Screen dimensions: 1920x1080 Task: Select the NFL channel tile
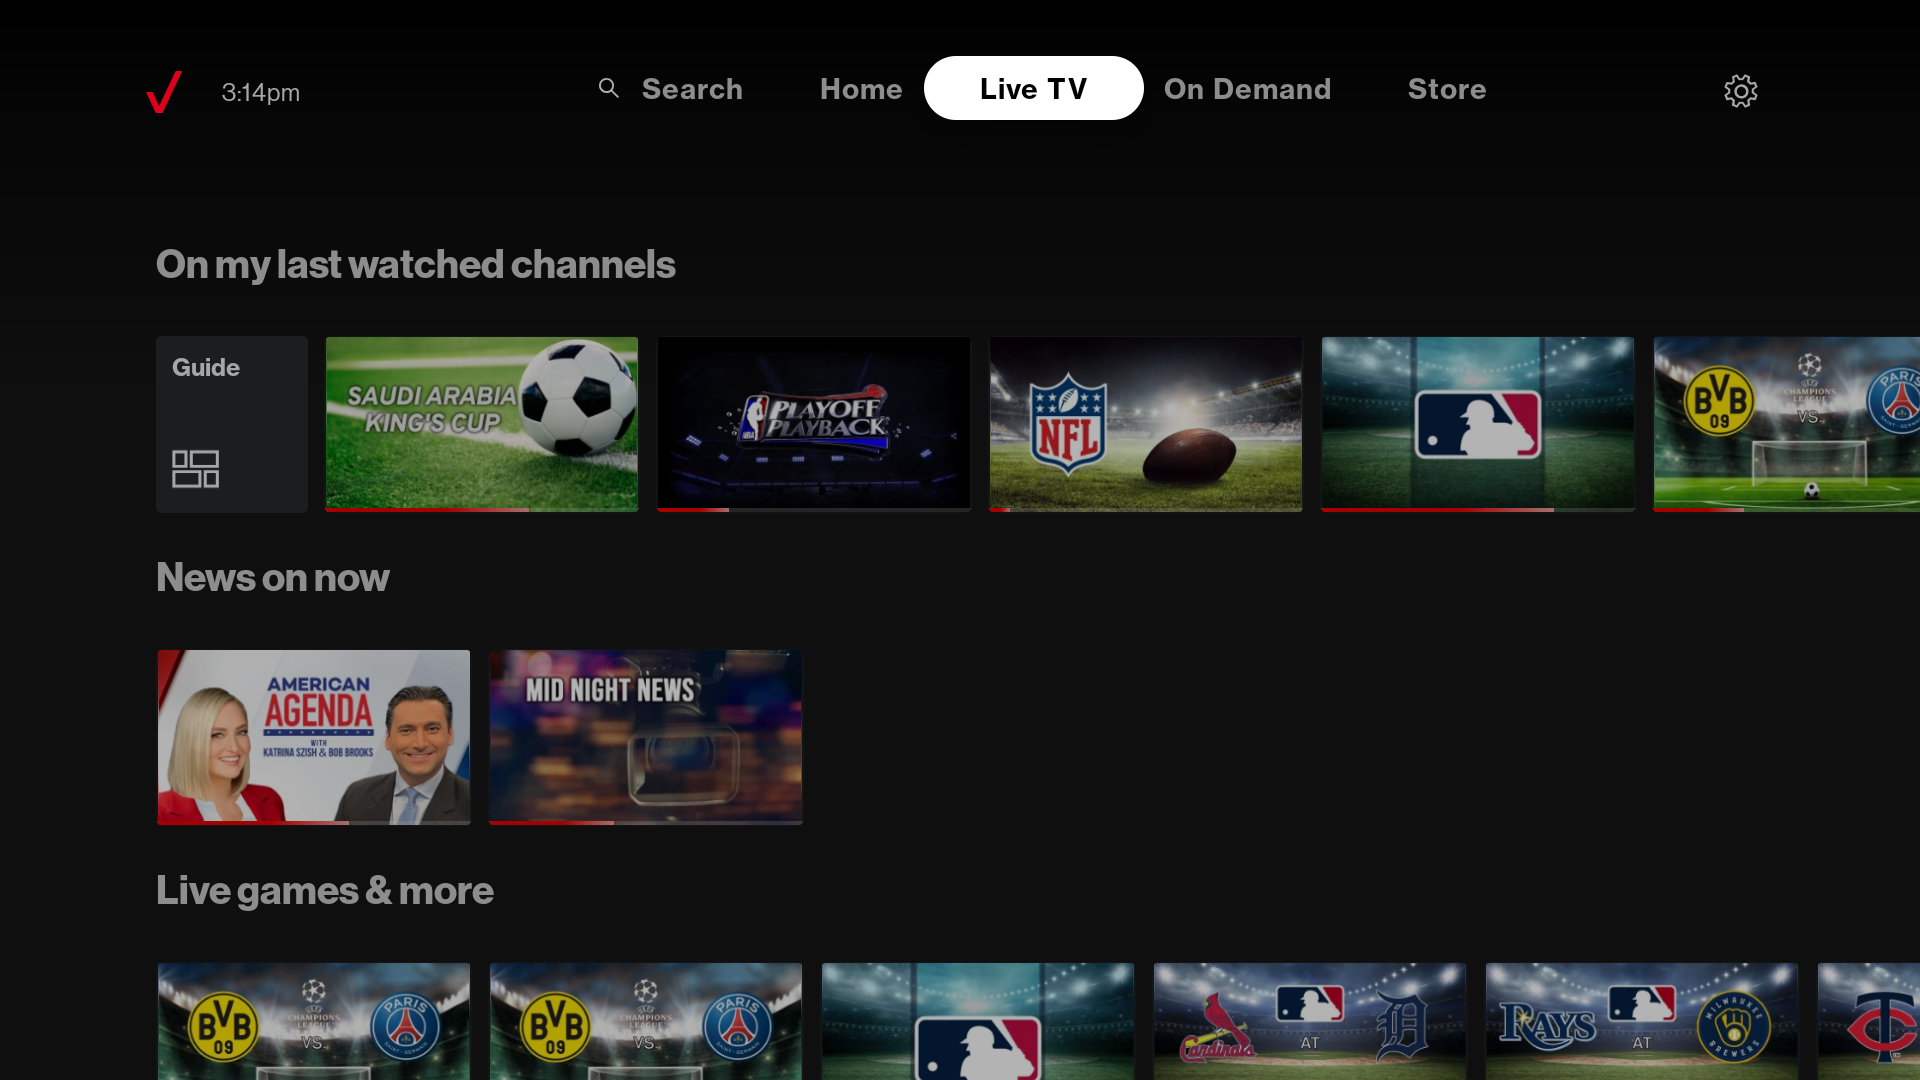click(1145, 424)
